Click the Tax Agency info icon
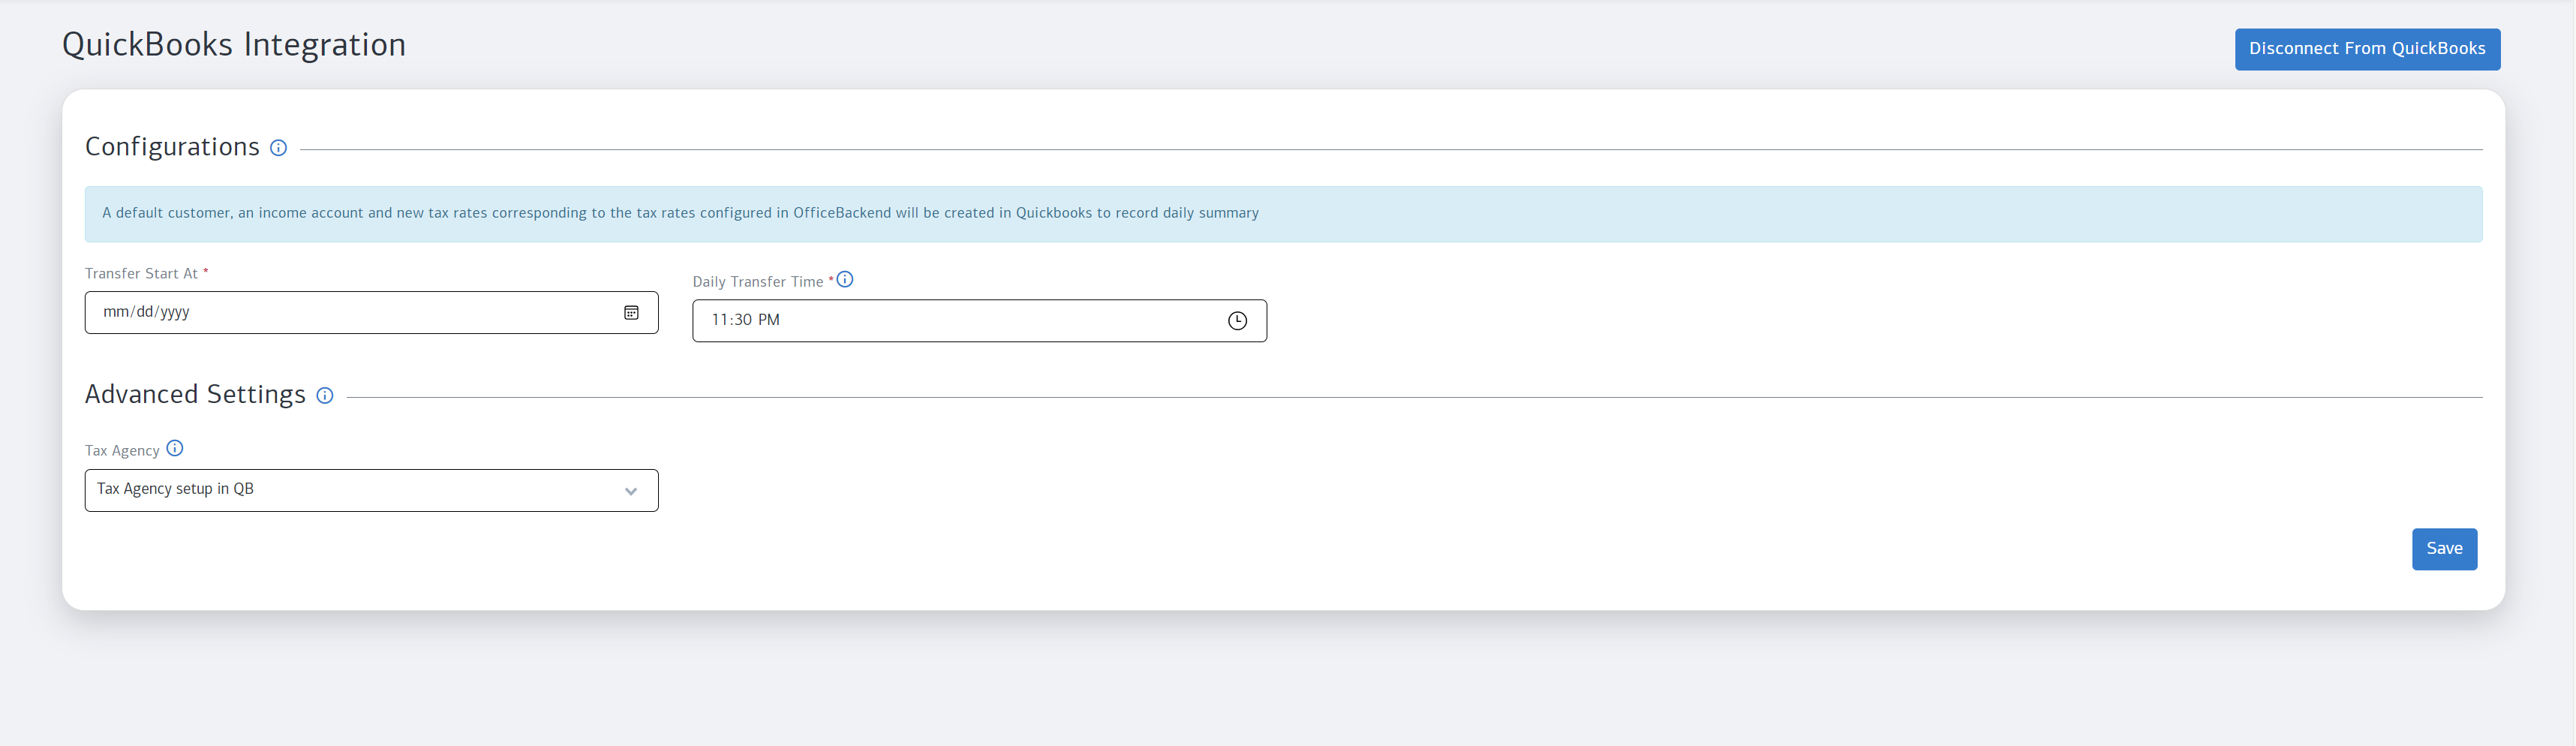Viewport: 2576px width, 746px height. pos(175,448)
